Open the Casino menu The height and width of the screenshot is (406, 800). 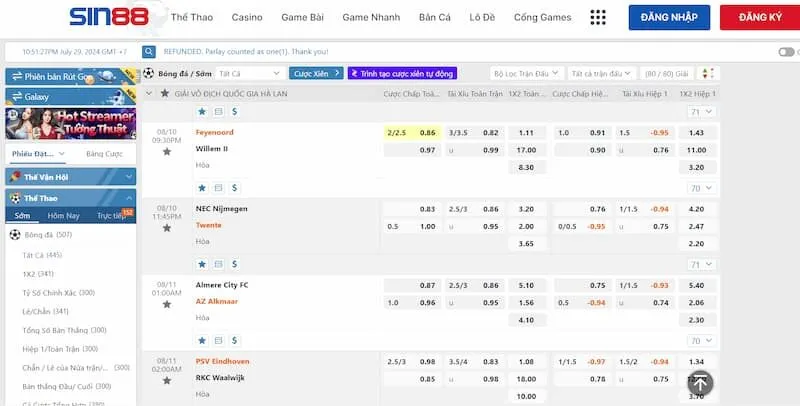coord(247,17)
